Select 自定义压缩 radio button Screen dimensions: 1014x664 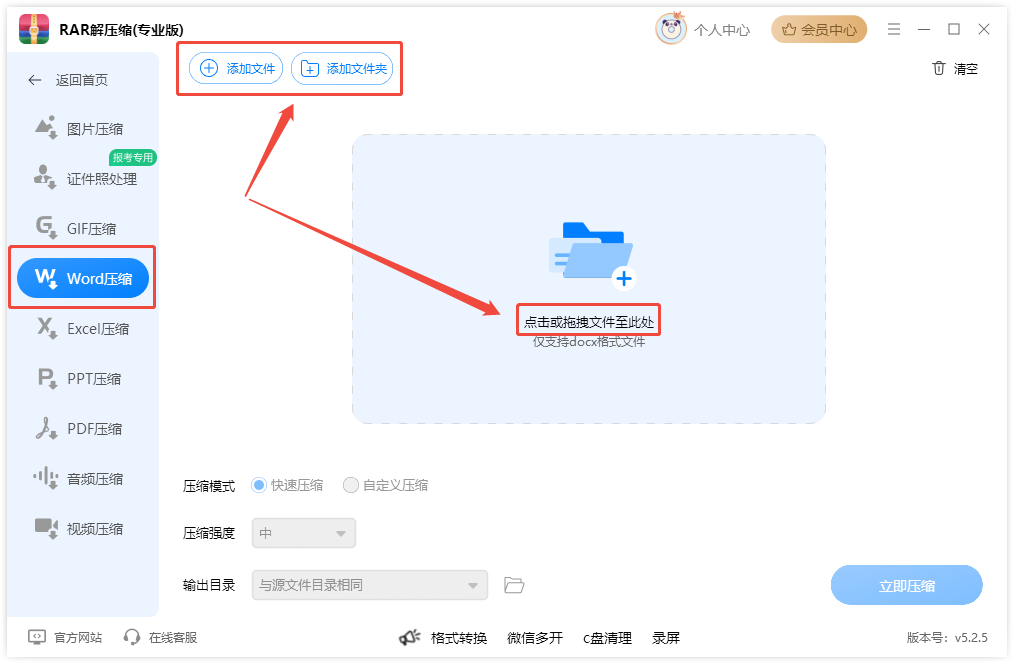[351, 485]
